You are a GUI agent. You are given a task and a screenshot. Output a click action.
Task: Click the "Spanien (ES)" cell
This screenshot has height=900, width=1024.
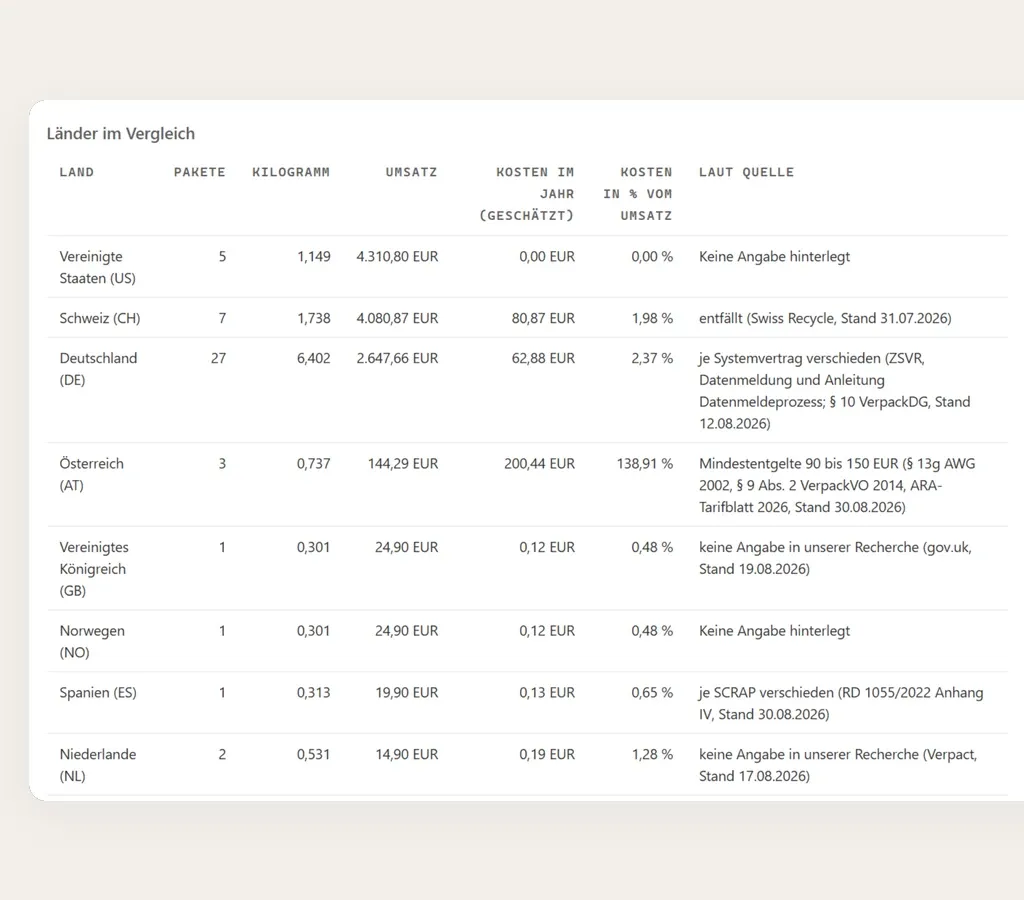[x=98, y=692]
